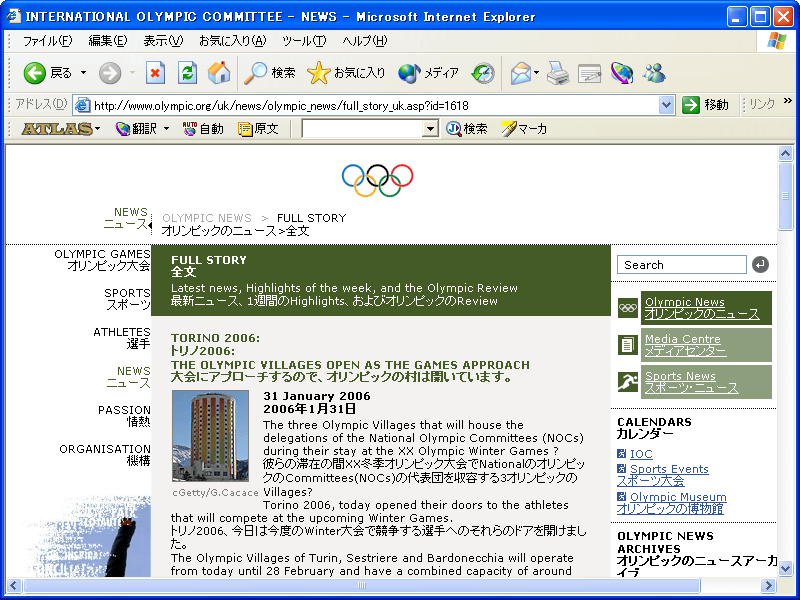The width and height of the screenshot is (800, 600).
Task: Select SPORTS in left navigation
Action: (x=127, y=299)
